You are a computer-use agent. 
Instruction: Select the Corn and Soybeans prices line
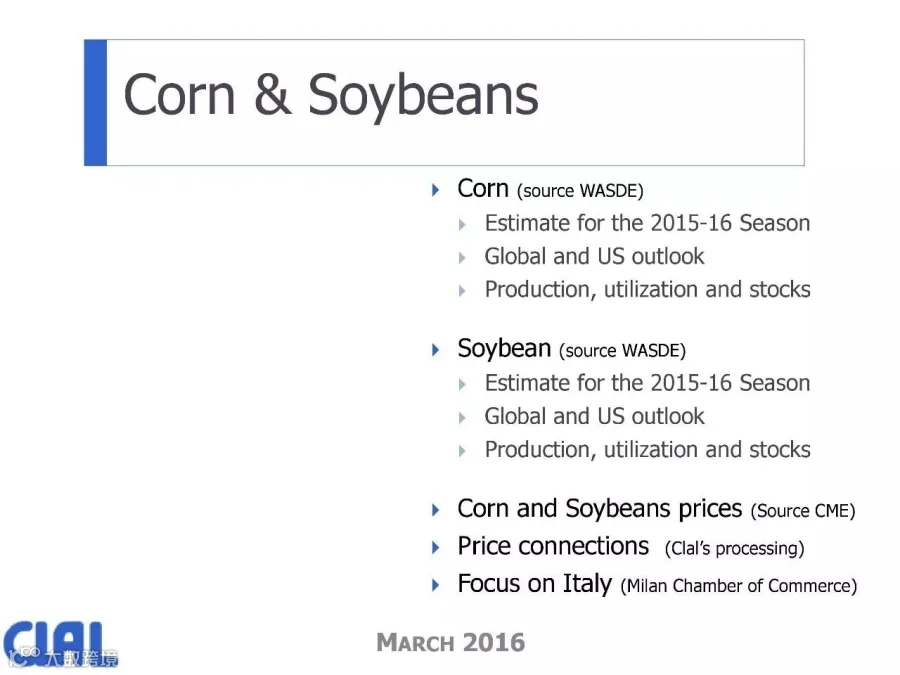(599, 509)
